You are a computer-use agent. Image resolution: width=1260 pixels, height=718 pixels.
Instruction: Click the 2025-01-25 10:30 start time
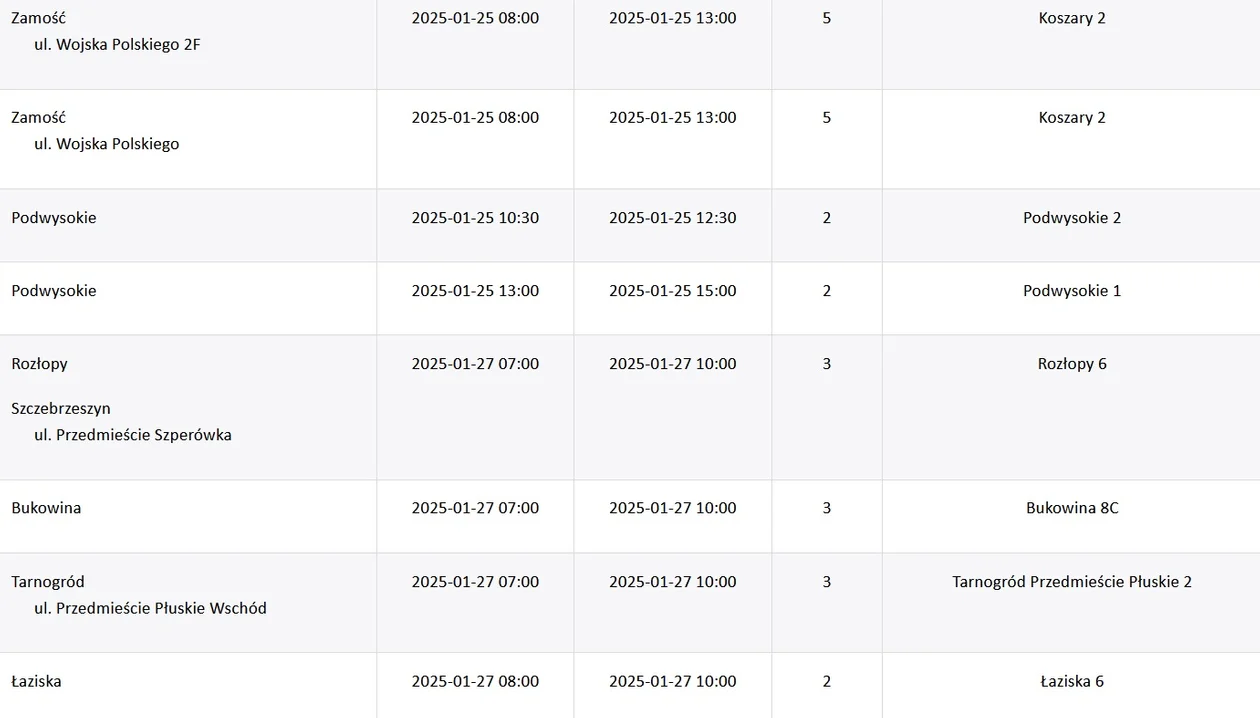(x=475, y=218)
